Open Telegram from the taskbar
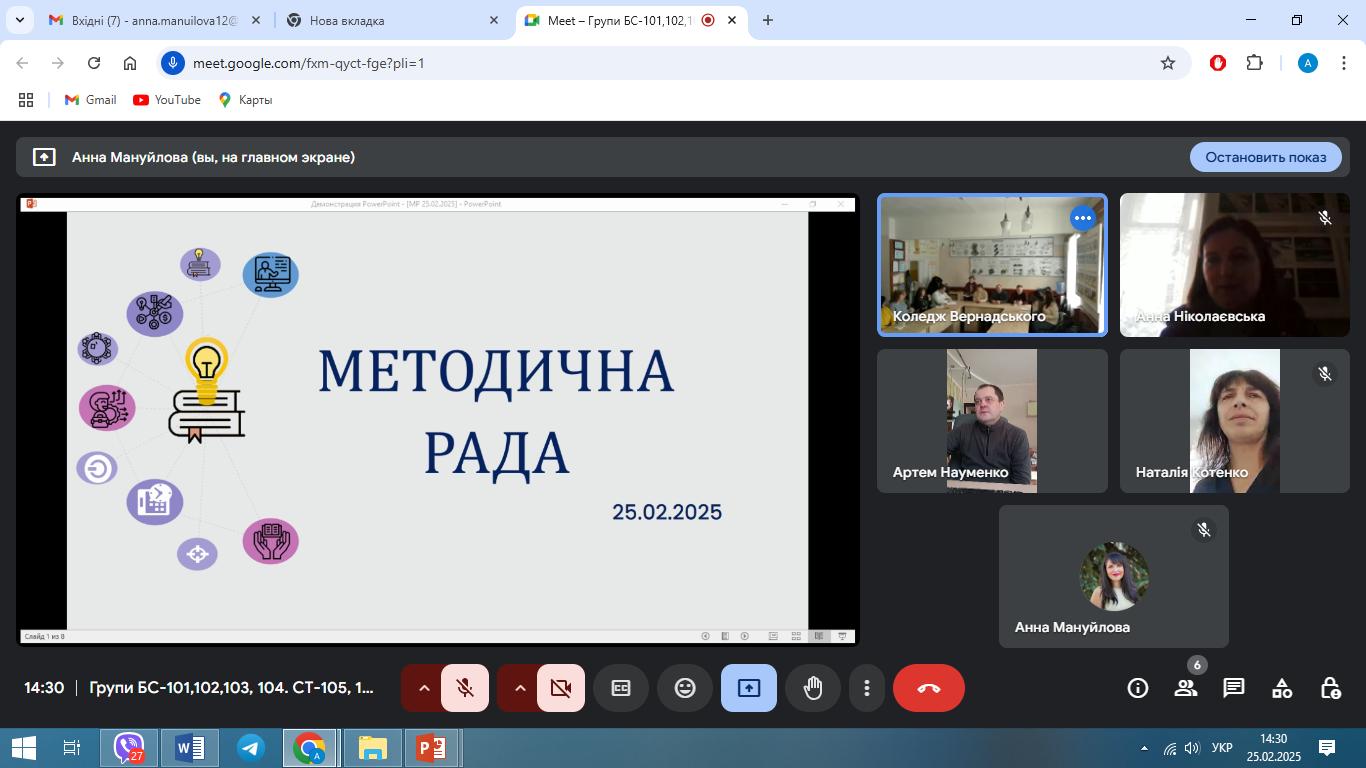The height and width of the screenshot is (768, 1366). click(x=251, y=748)
